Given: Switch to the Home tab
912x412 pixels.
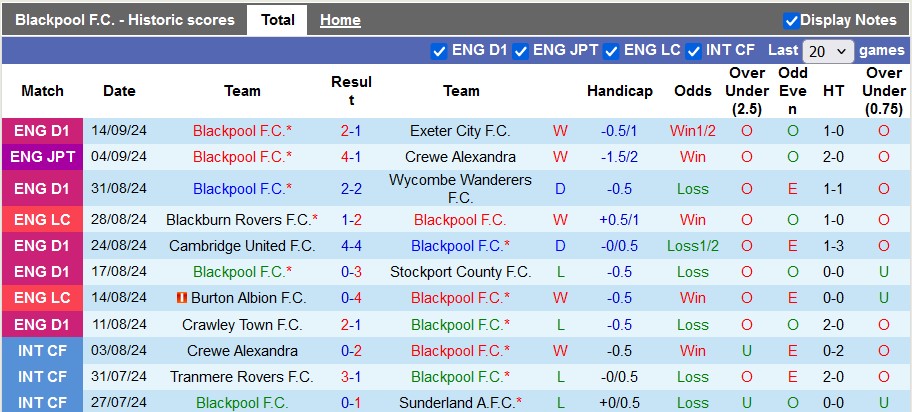Looking at the screenshot, I should (340, 20).
